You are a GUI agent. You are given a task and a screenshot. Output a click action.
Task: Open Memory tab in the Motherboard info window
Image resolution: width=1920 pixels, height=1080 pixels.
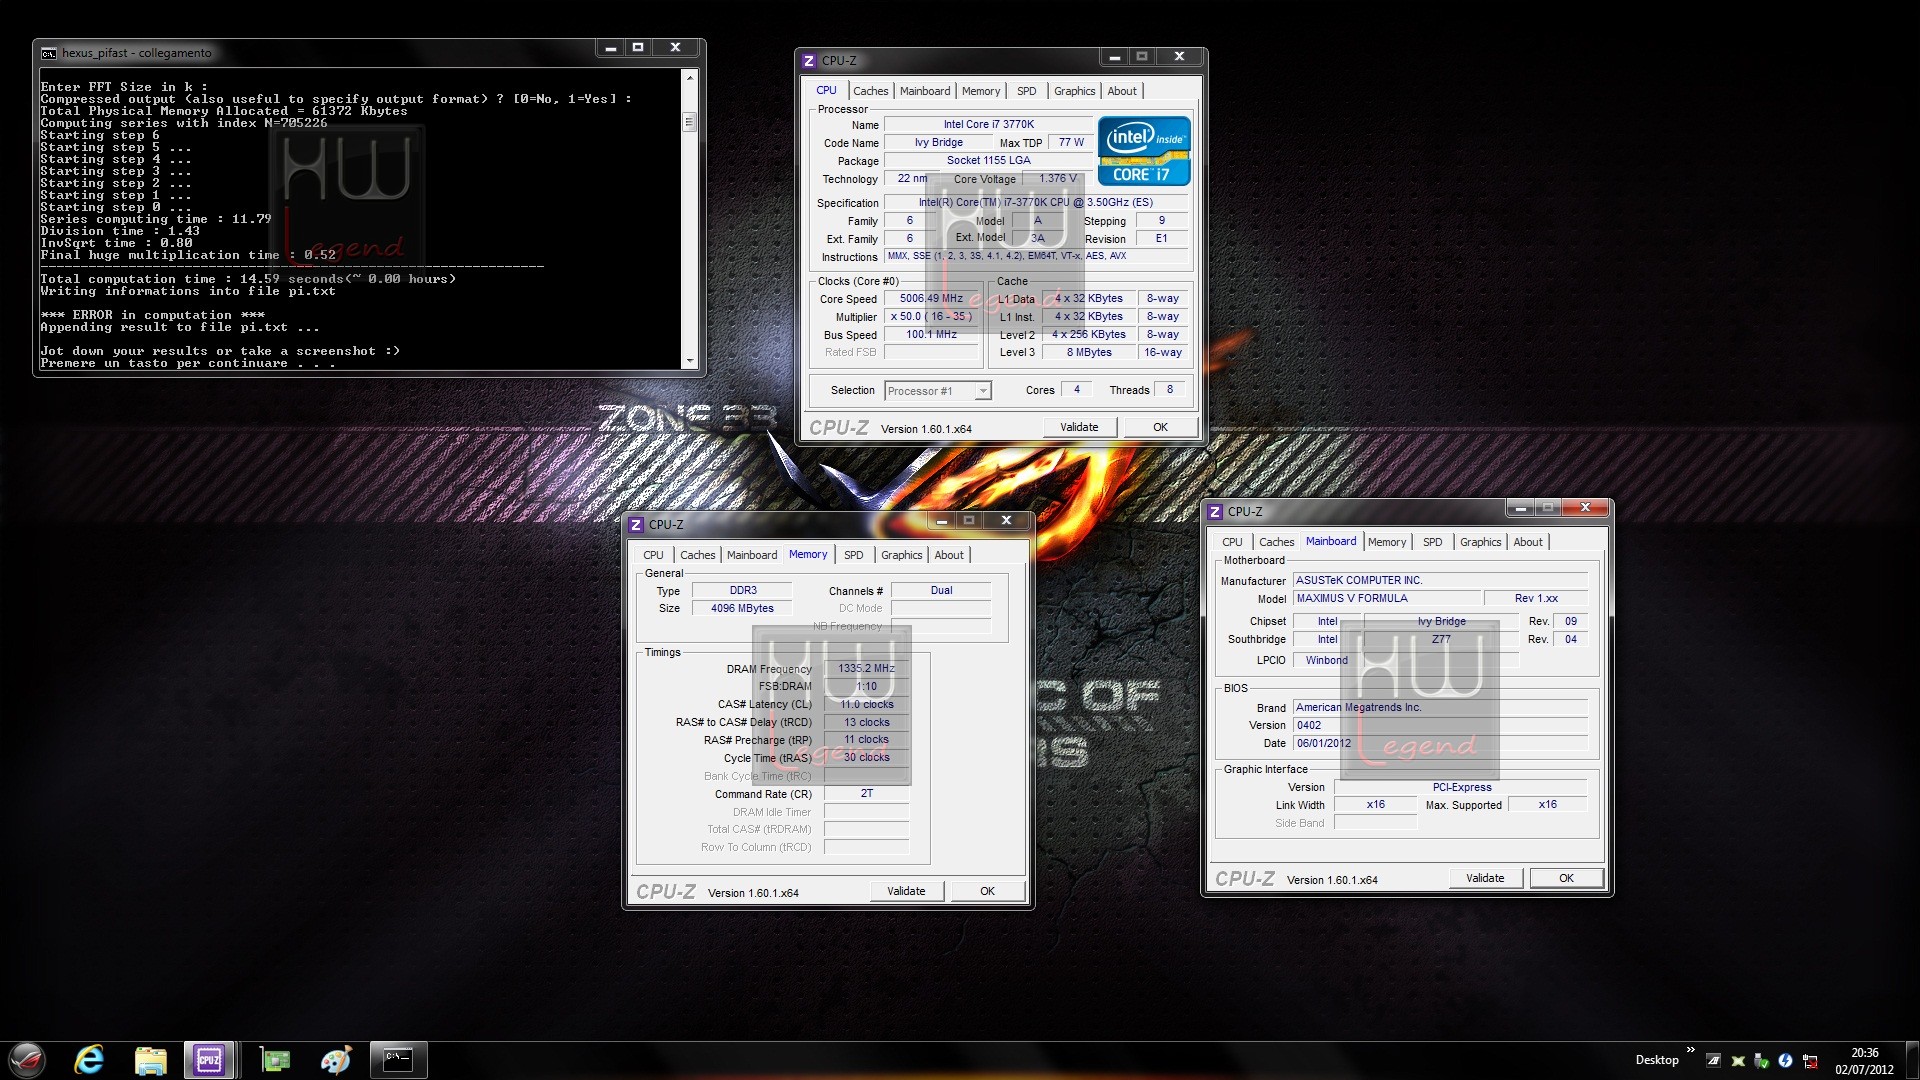coord(1387,542)
